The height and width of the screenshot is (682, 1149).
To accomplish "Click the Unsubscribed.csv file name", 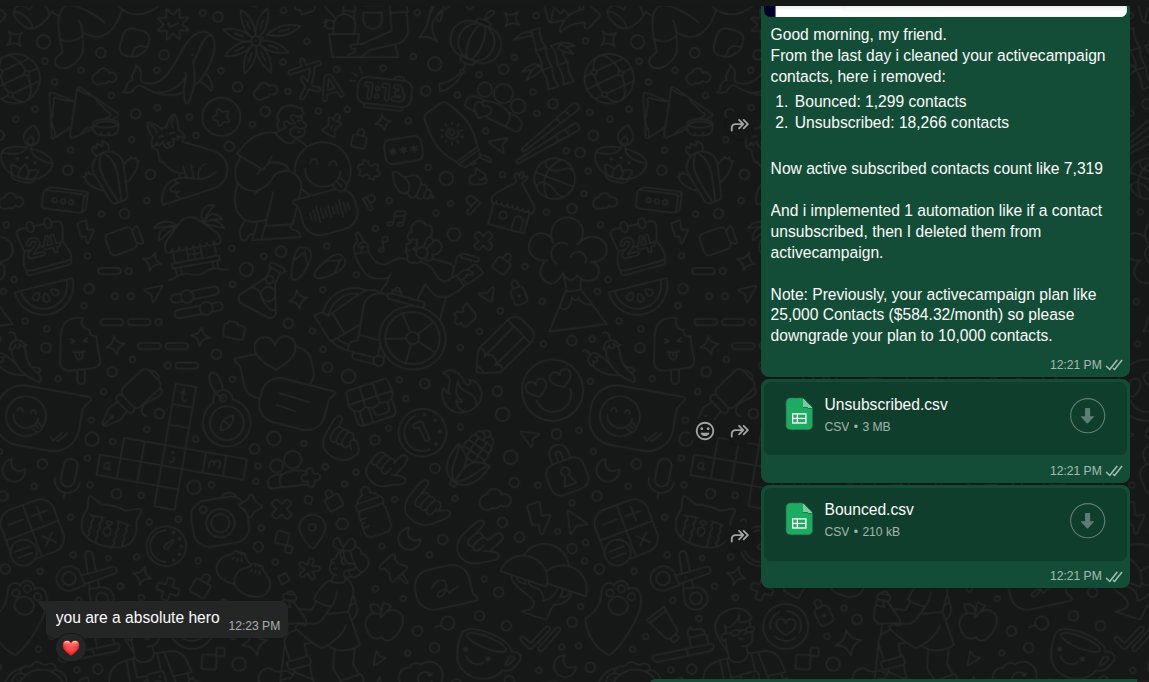I will click(x=885, y=404).
